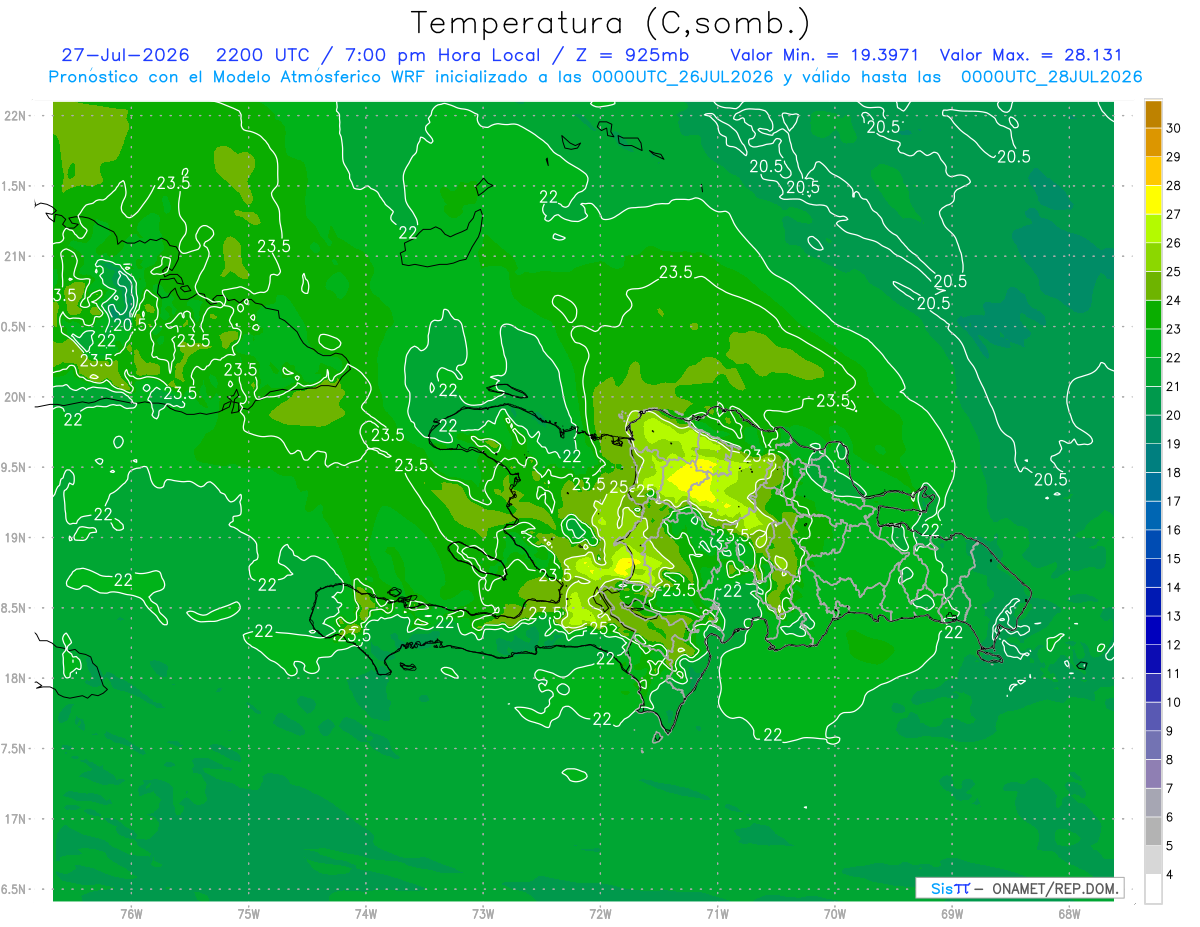Click the longitude axis label "74W"
1200x927 pixels.
(366, 913)
